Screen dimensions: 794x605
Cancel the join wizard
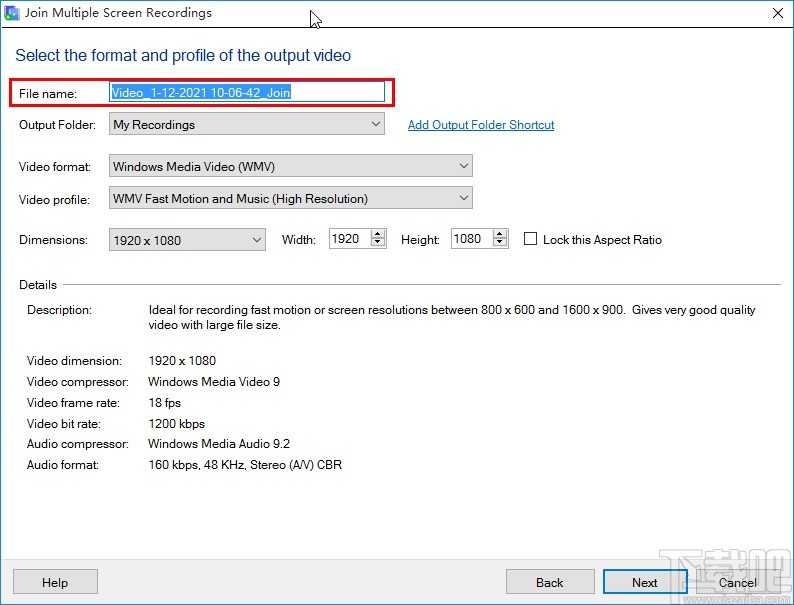tap(738, 582)
